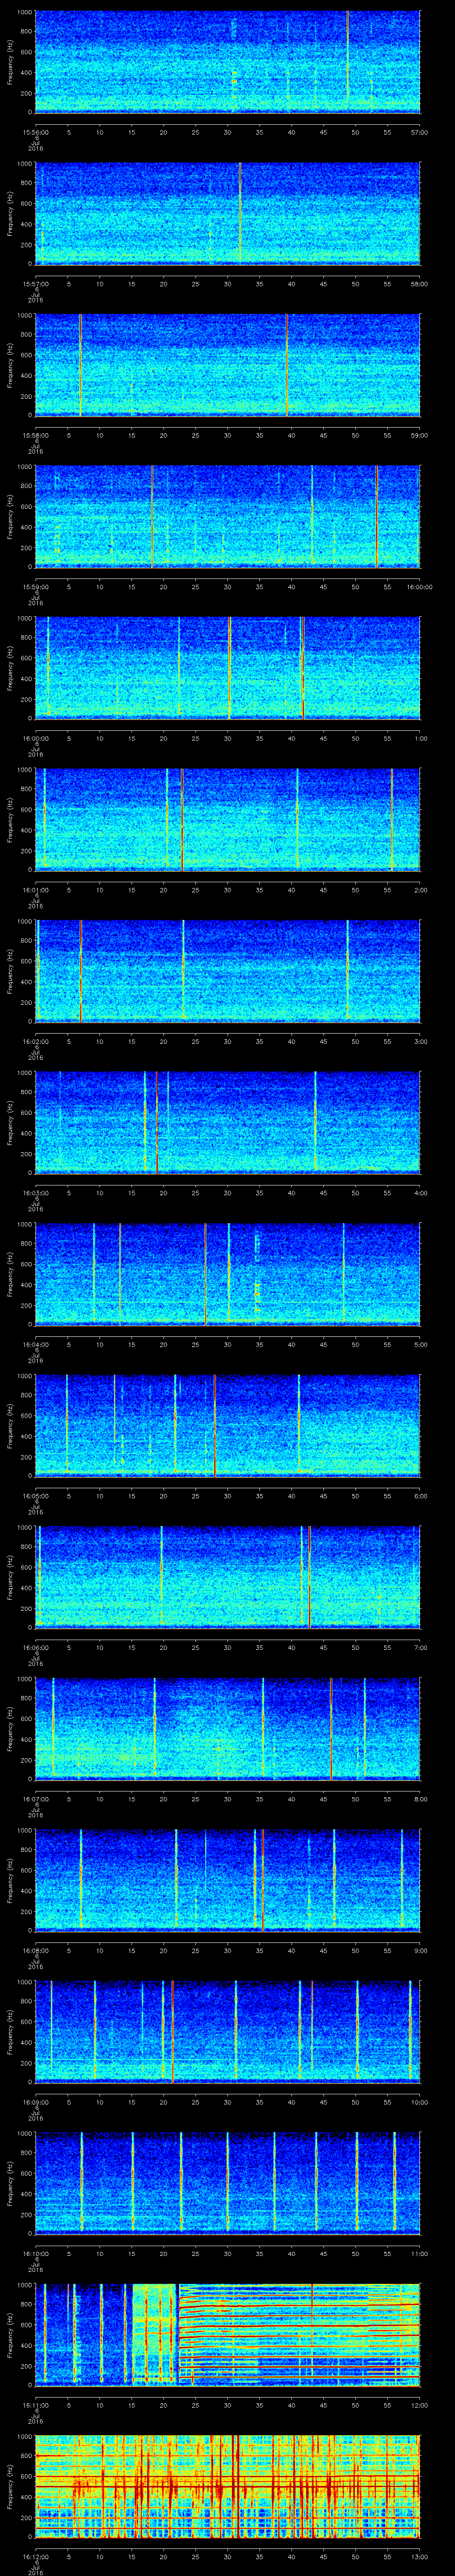Select the 7:00 end time label
This screenshot has height=2576, width=455.
click(420, 1647)
